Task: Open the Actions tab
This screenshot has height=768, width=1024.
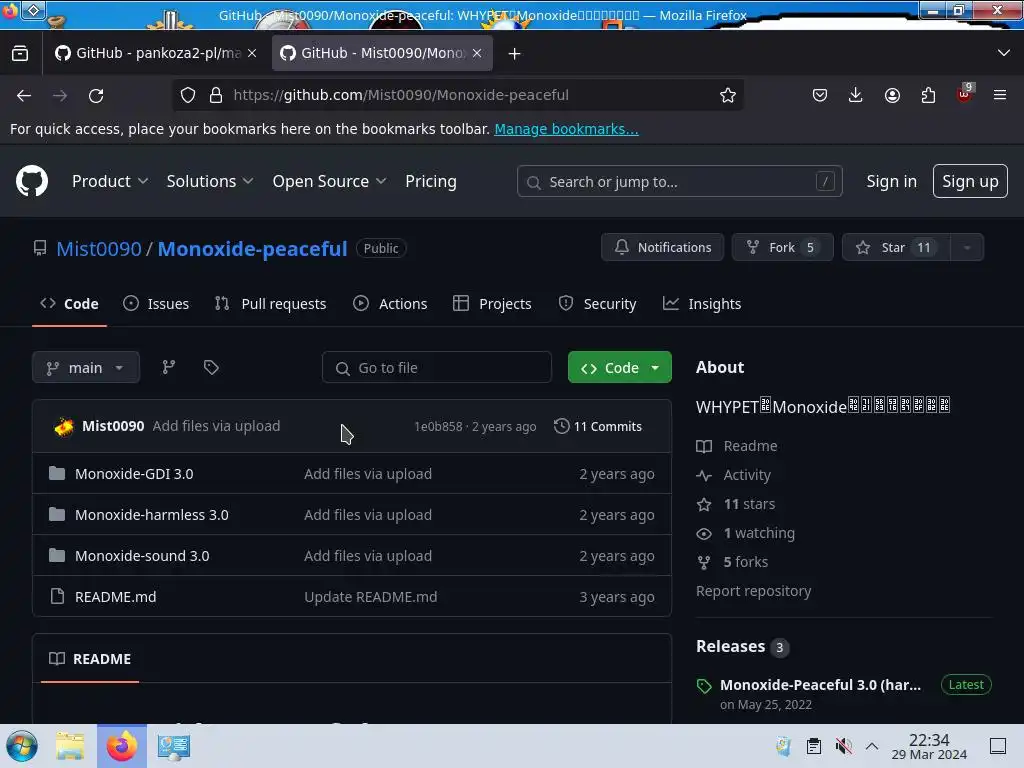Action: (390, 304)
